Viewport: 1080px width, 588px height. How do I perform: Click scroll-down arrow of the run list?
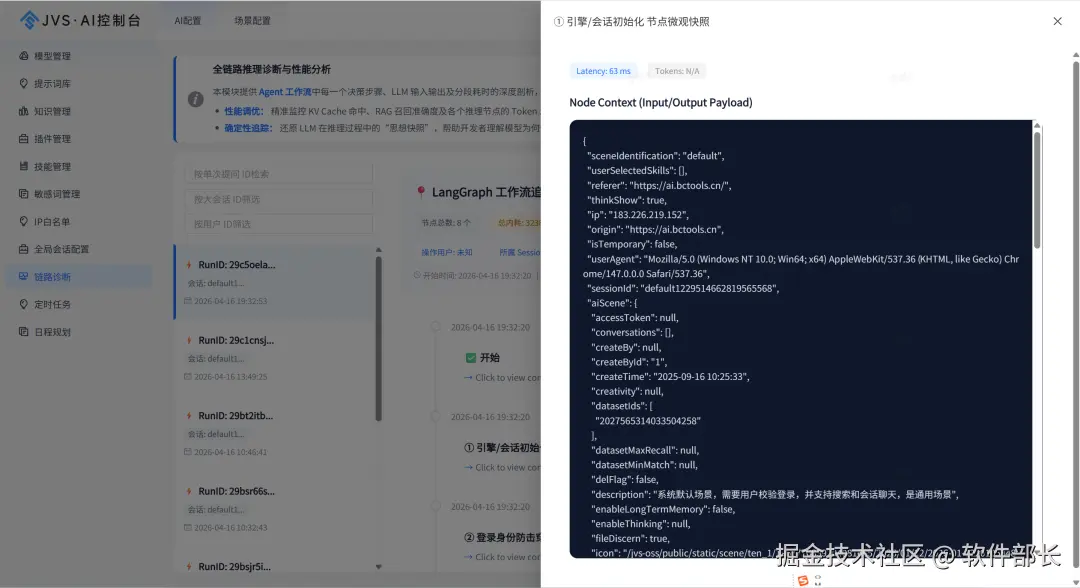point(378,567)
